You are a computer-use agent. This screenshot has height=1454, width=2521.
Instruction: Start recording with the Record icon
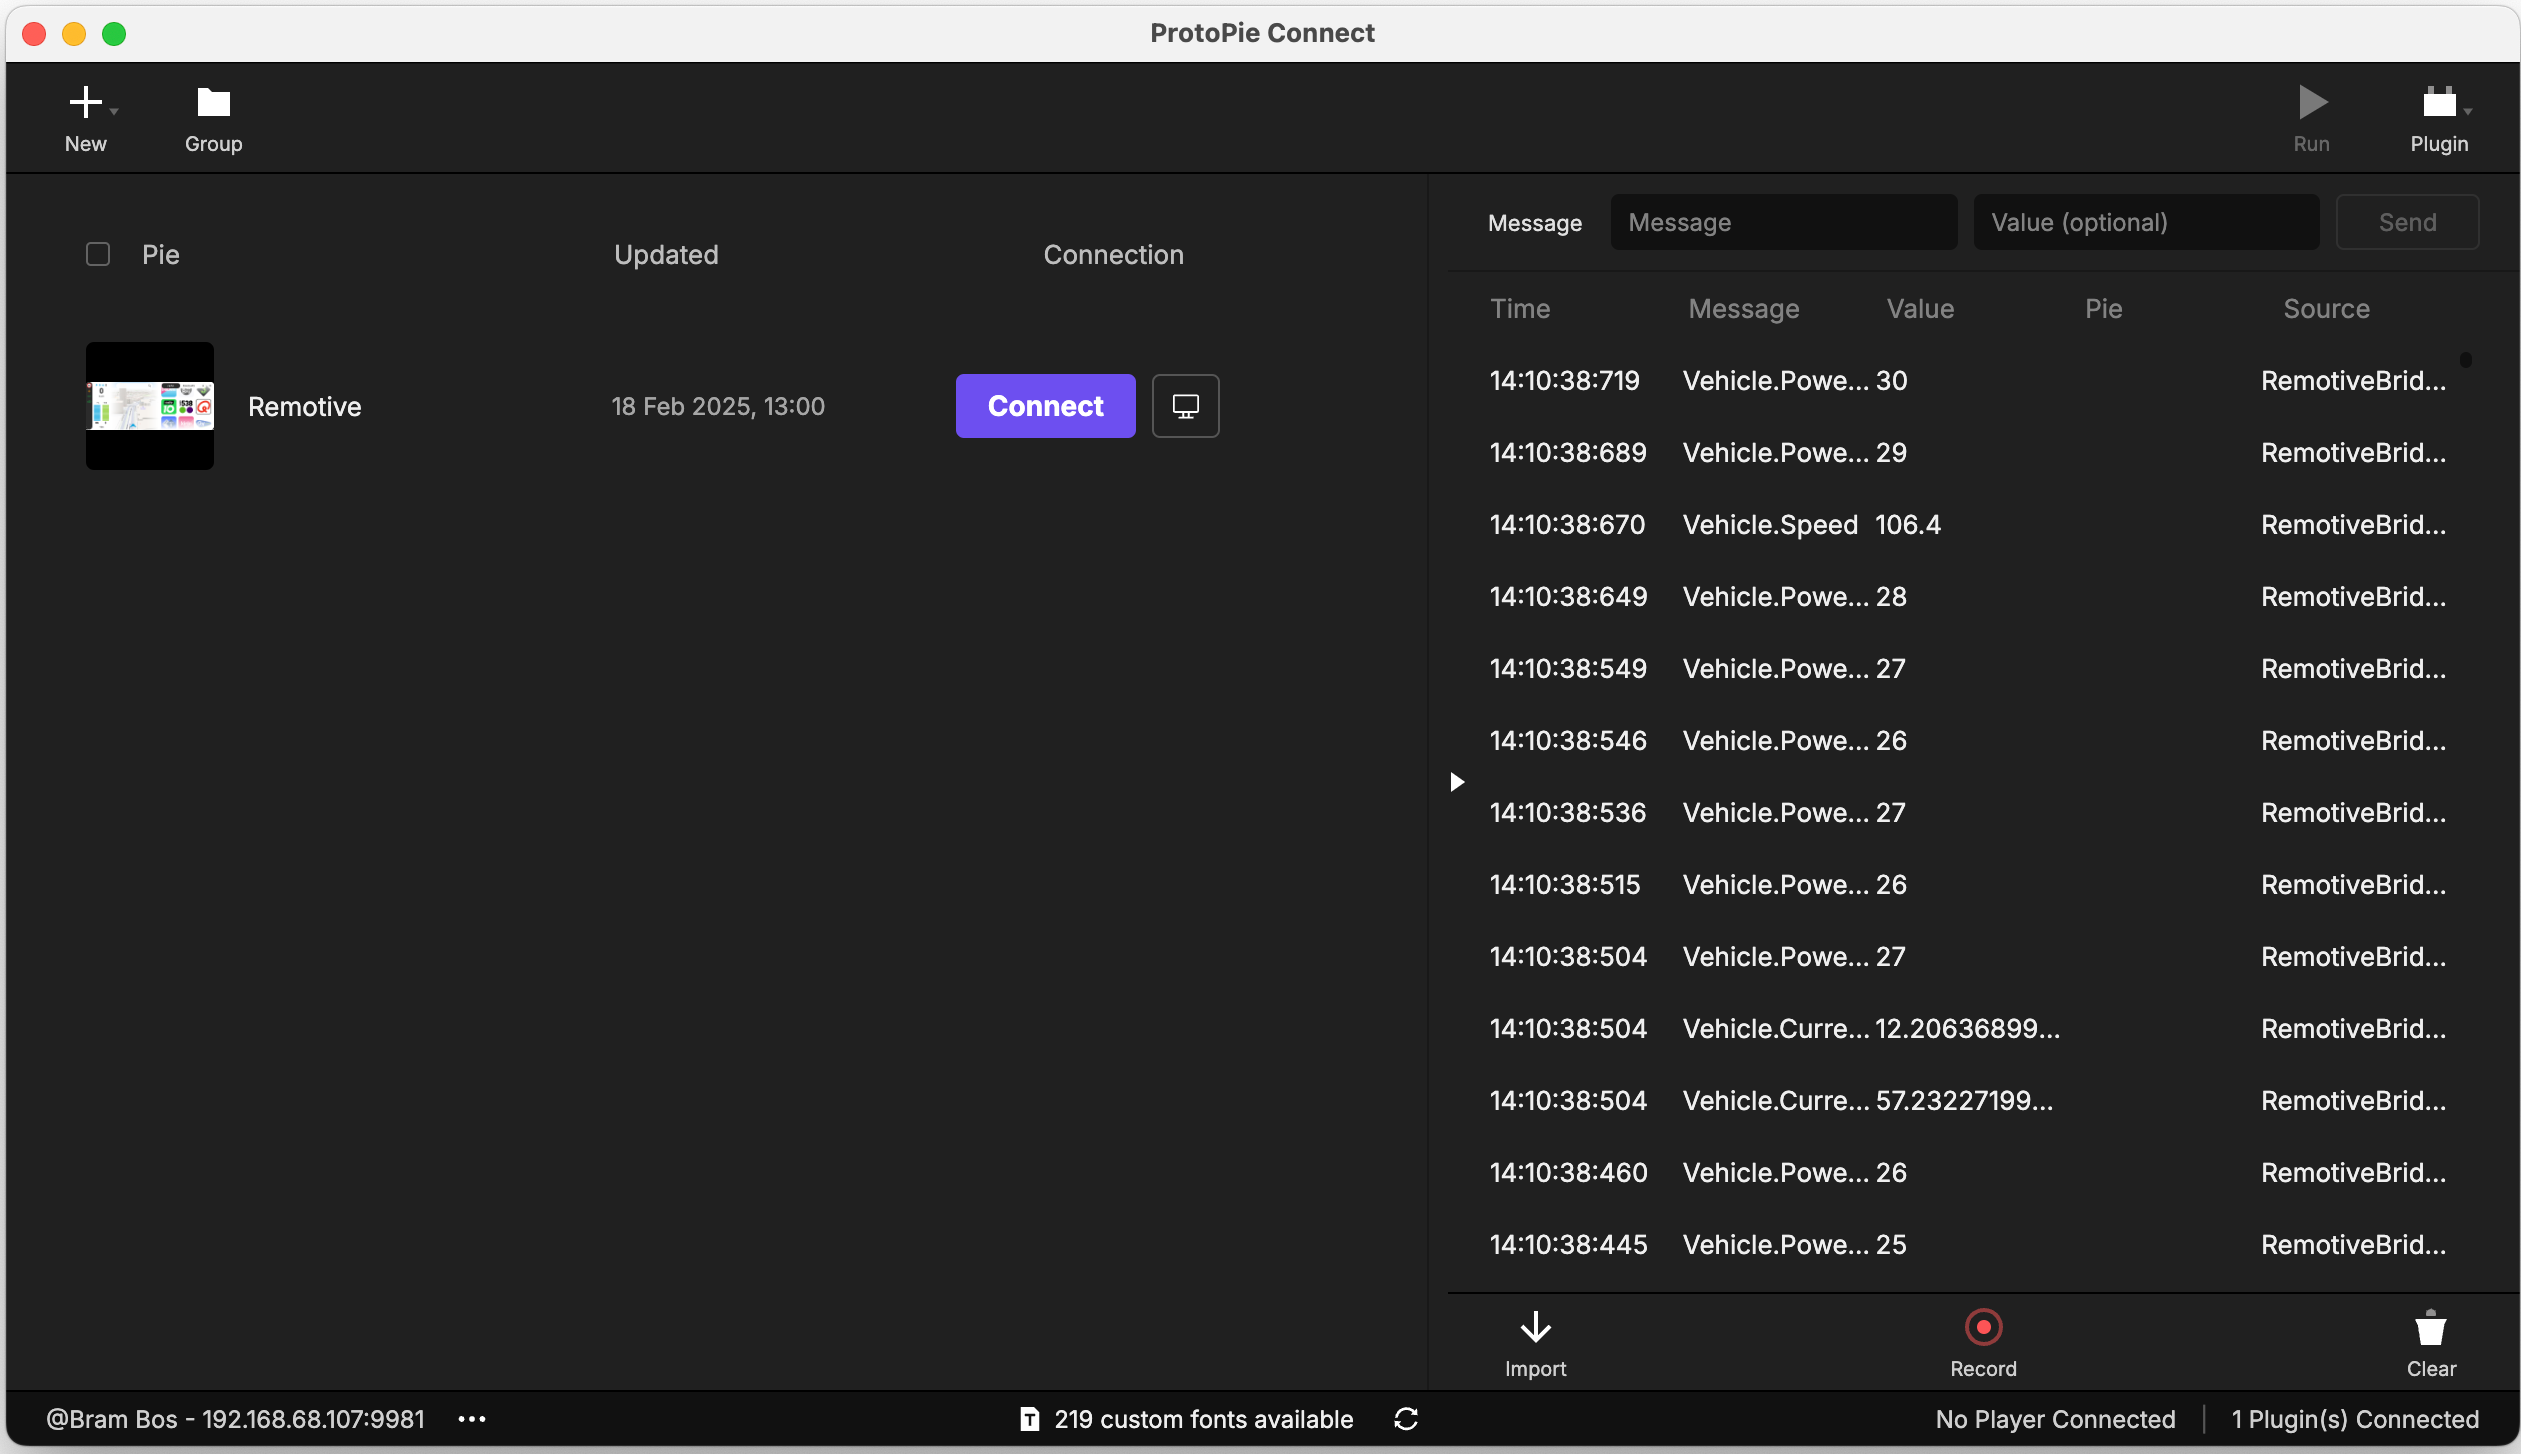click(x=1983, y=1327)
